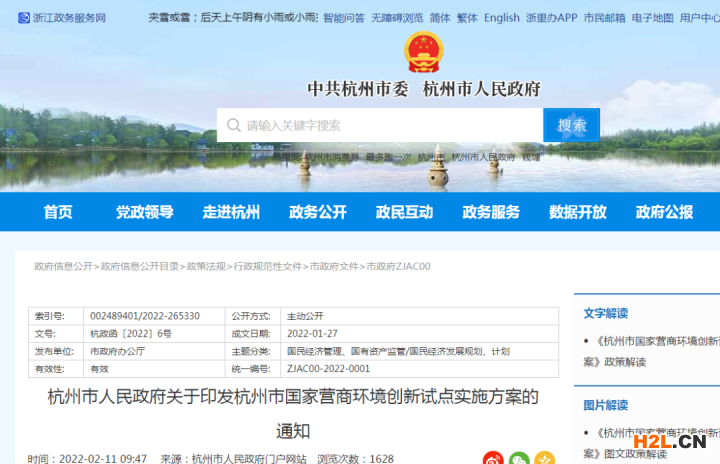Open the 政务服务 navigation menu

click(x=491, y=212)
